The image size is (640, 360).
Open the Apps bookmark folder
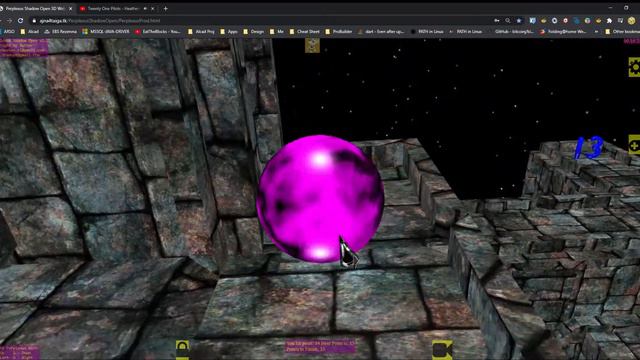229,31
